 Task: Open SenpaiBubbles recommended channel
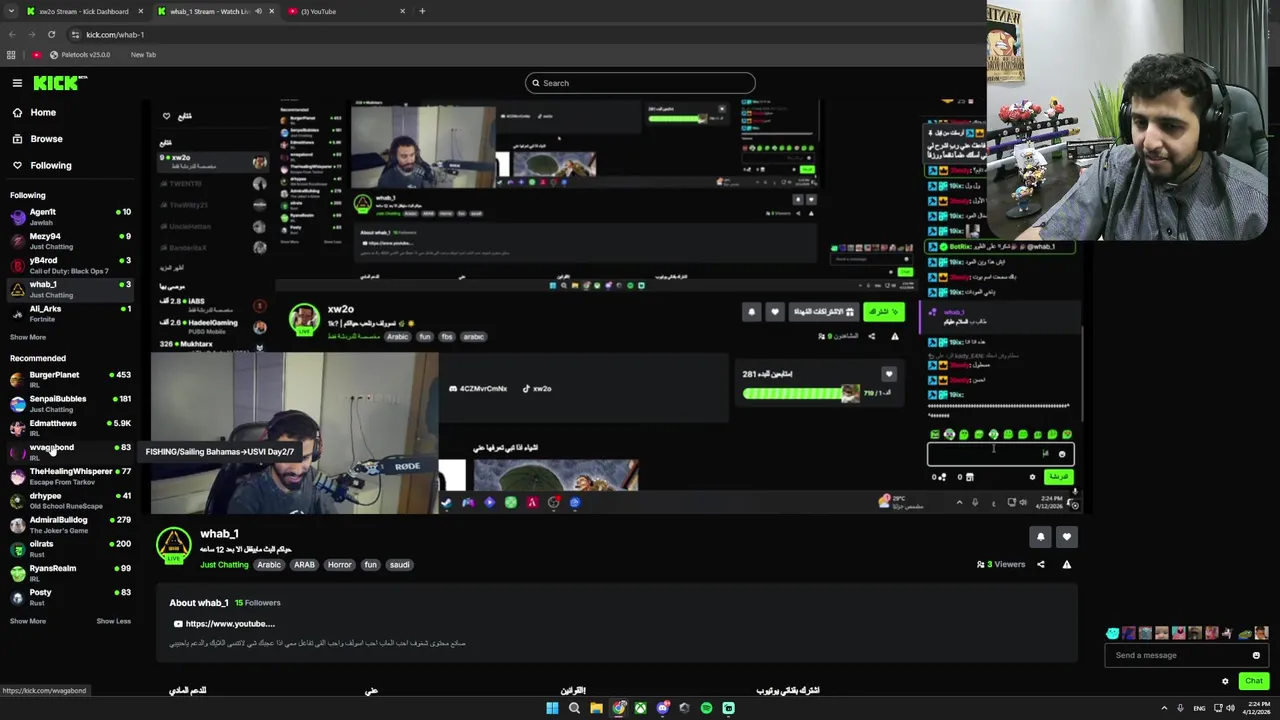tap(70, 403)
